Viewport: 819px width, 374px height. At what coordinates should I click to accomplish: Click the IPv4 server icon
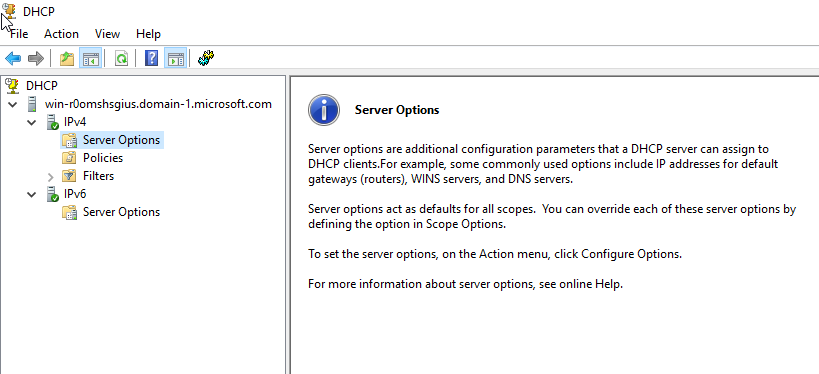coord(52,122)
